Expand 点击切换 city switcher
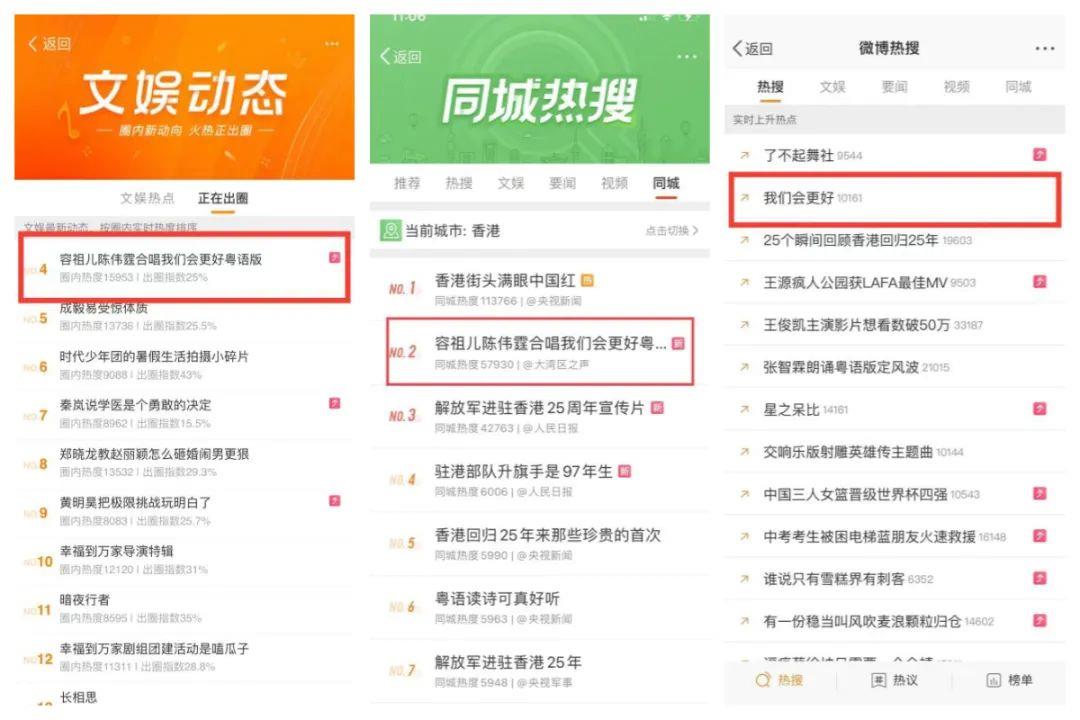The image size is (1080, 720). click(x=672, y=231)
